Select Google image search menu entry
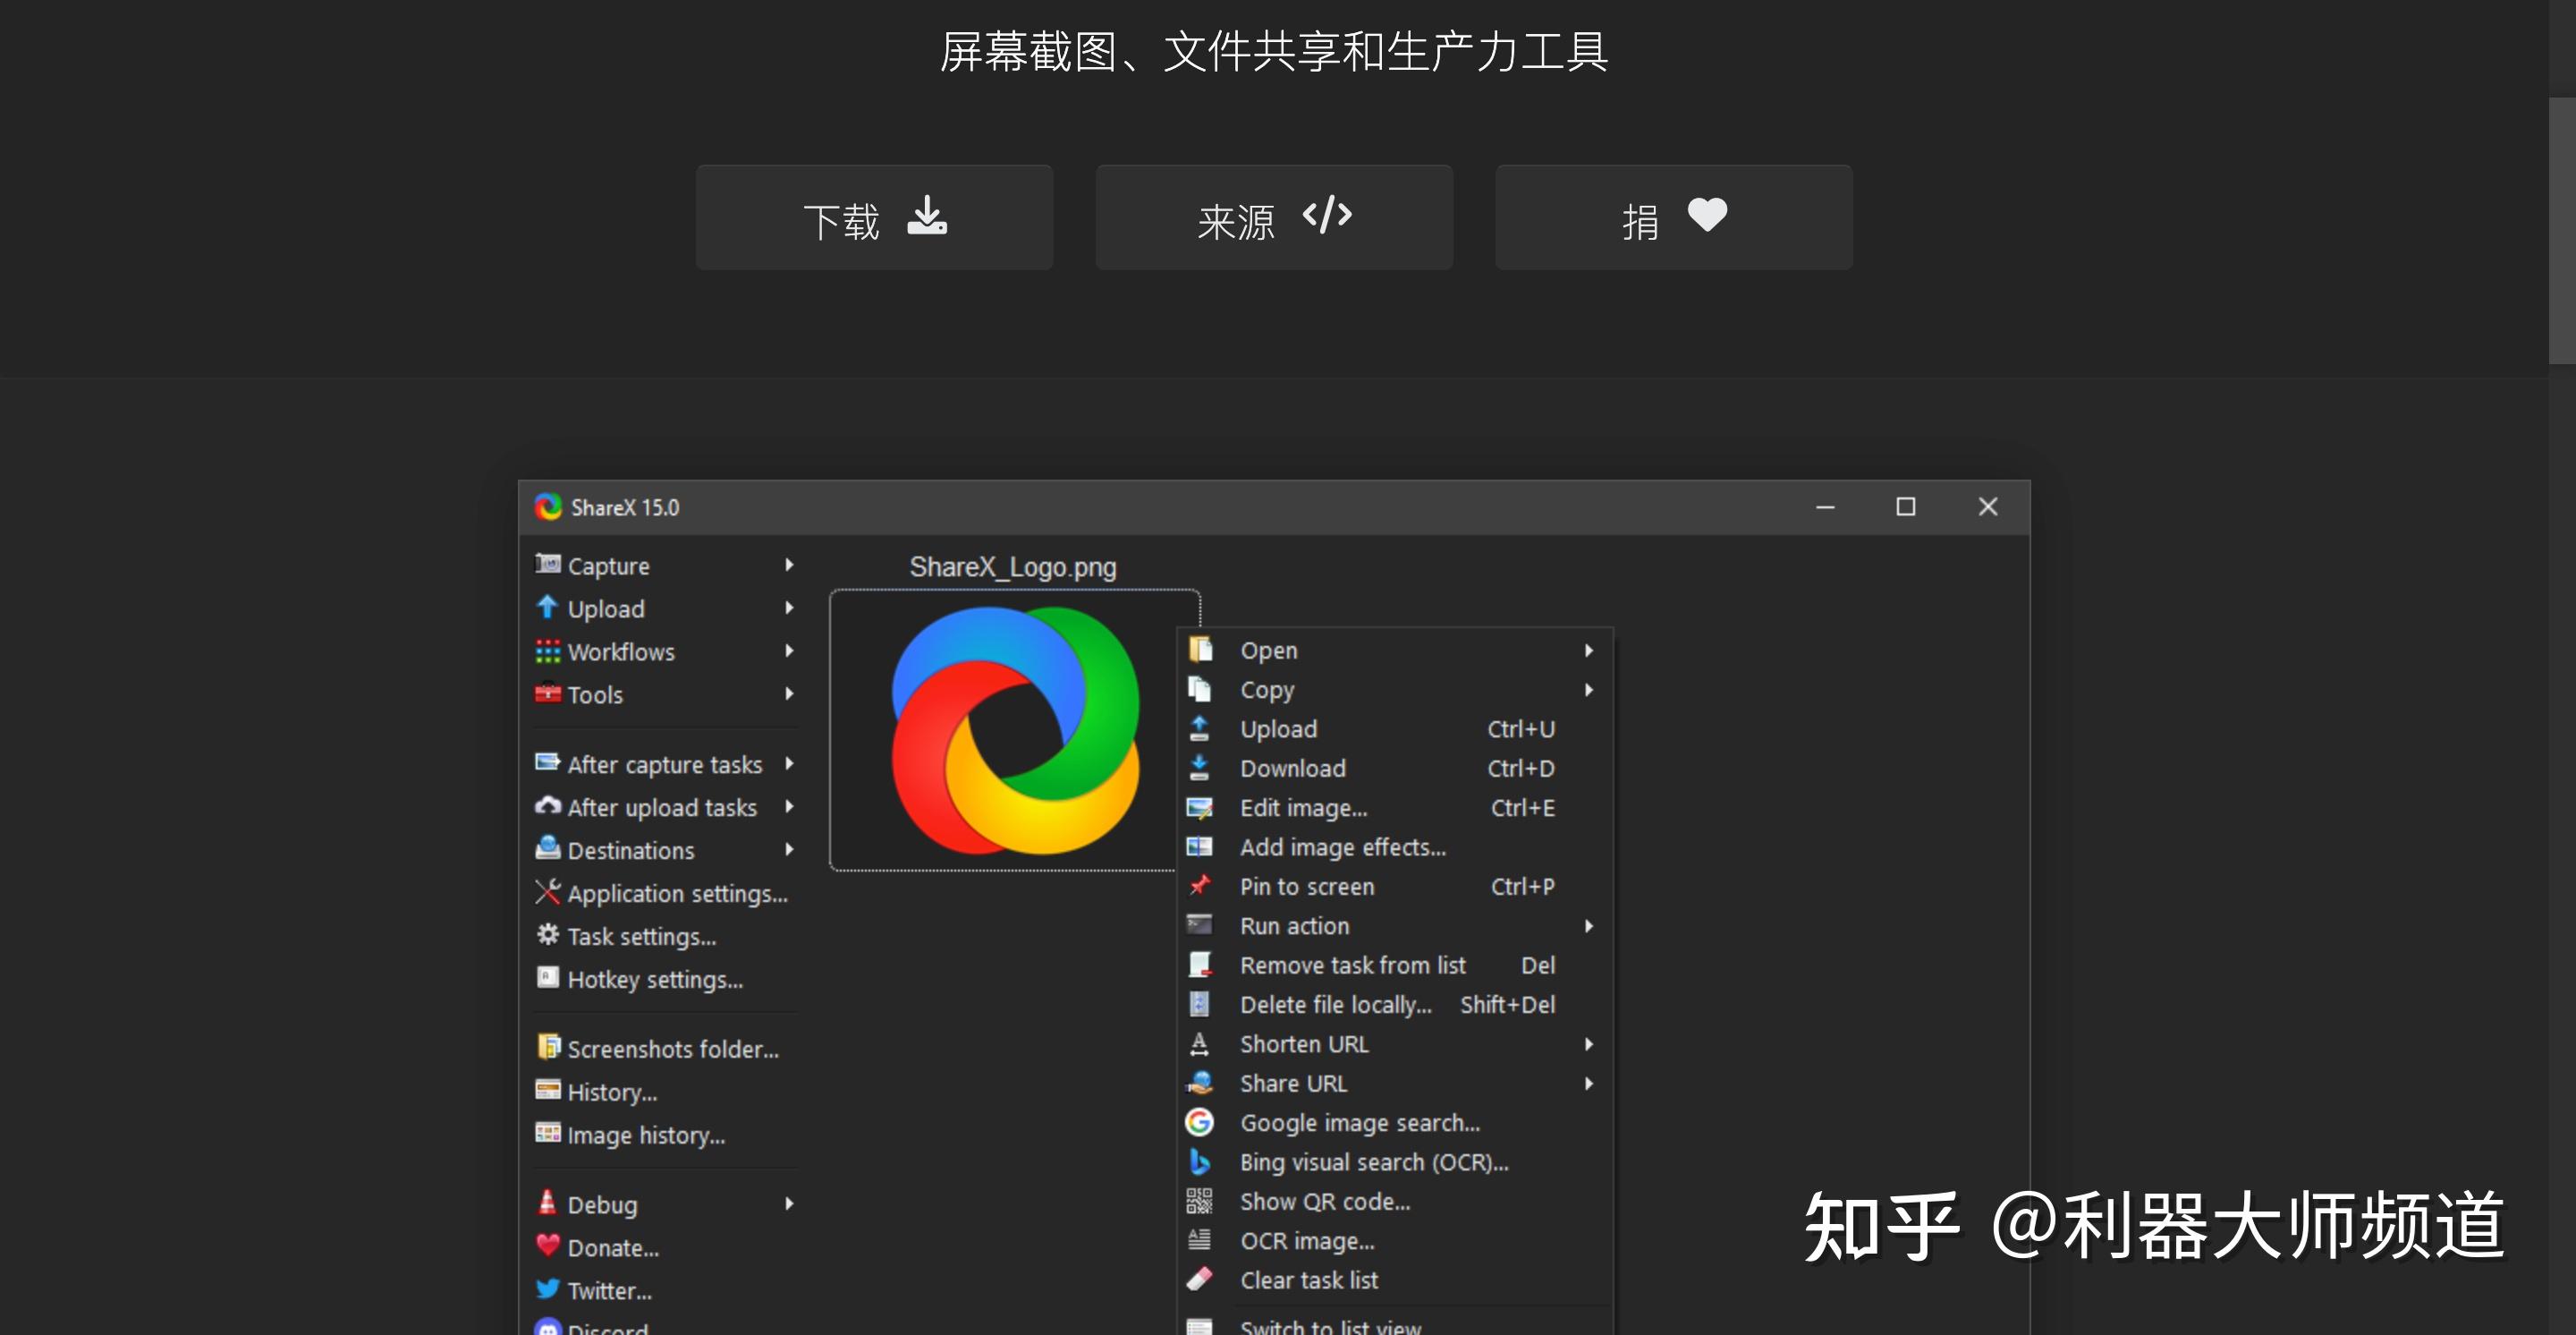Image resolution: width=2576 pixels, height=1335 pixels. click(1395, 1123)
